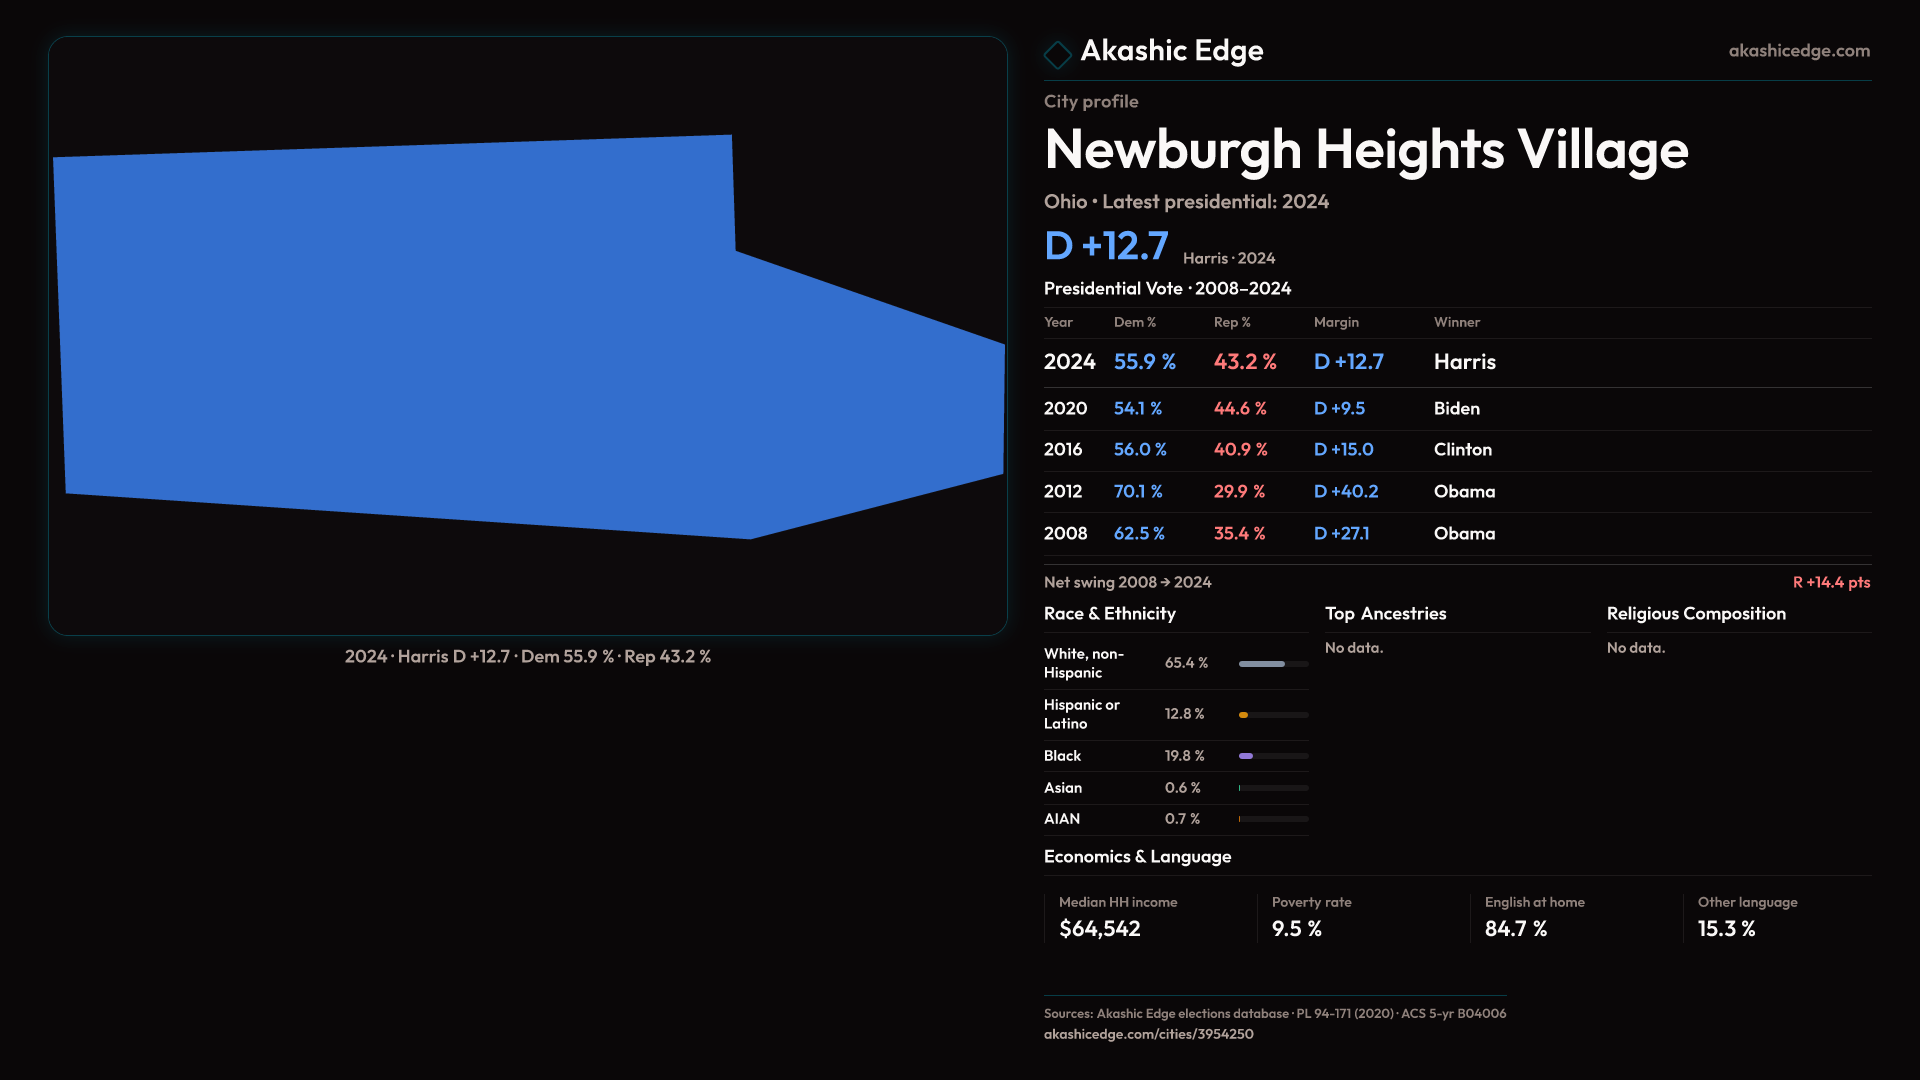Viewport: 1920px width, 1080px height.
Task: Click the Top Ancestries section heading
Action: pos(1385,614)
